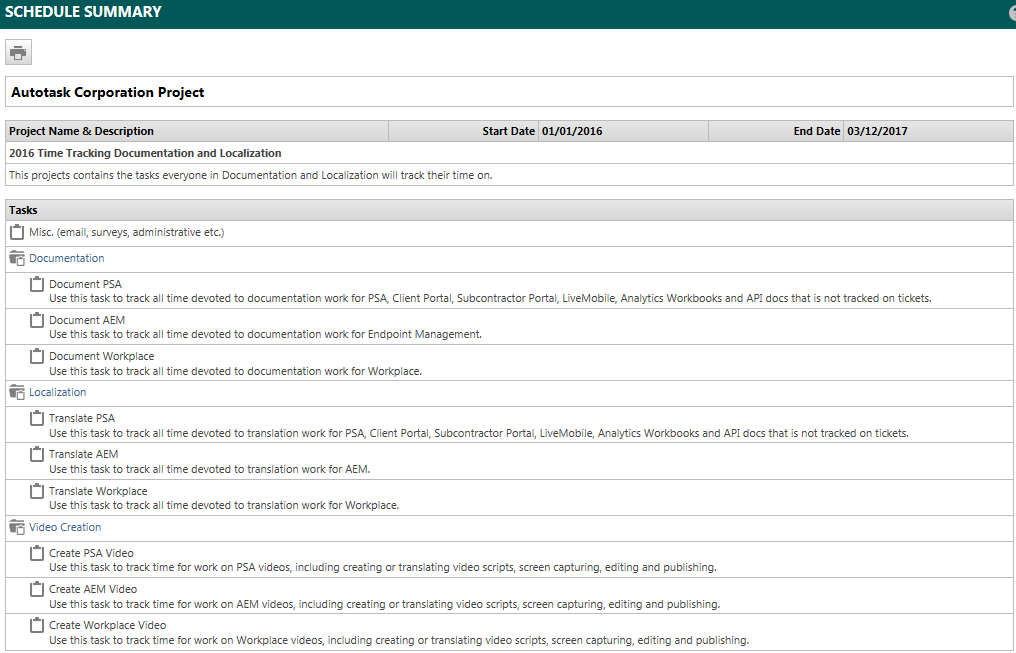
Task: Click the Documentation phase folder icon
Action: coord(17,258)
